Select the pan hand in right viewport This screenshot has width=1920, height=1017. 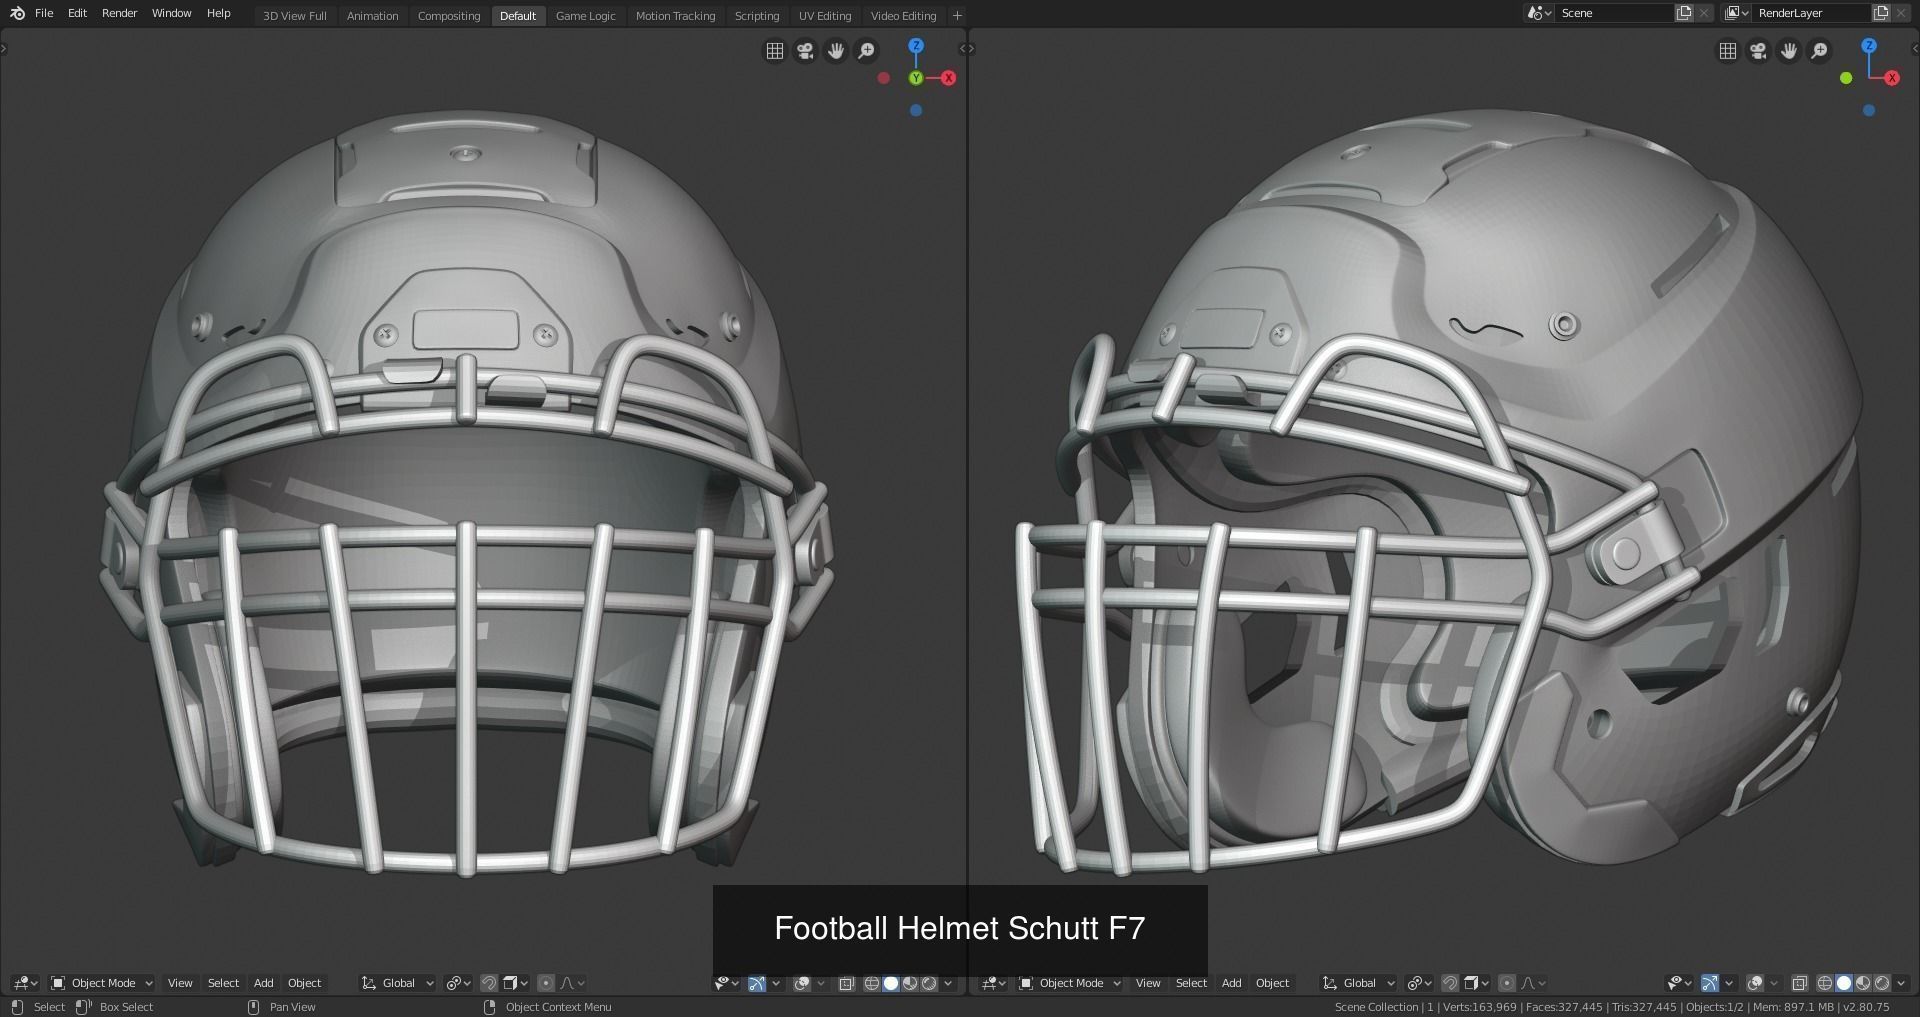(1789, 50)
